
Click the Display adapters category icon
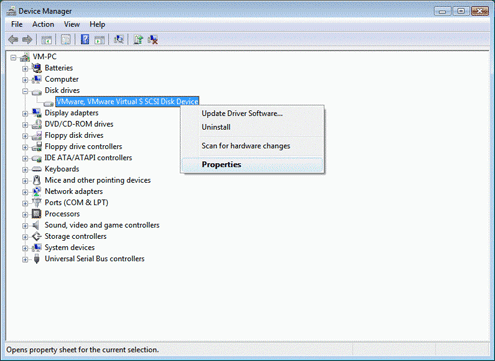tap(37, 113)
